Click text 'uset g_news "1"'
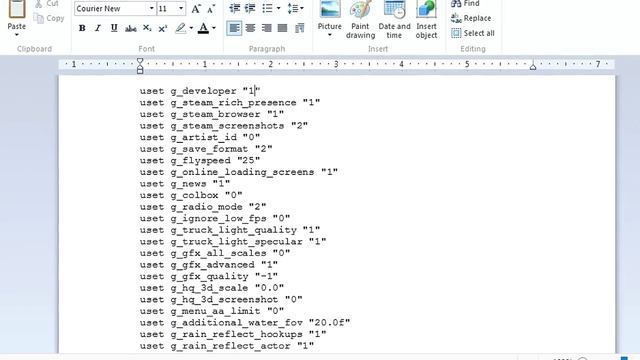 tap(185, 184)
